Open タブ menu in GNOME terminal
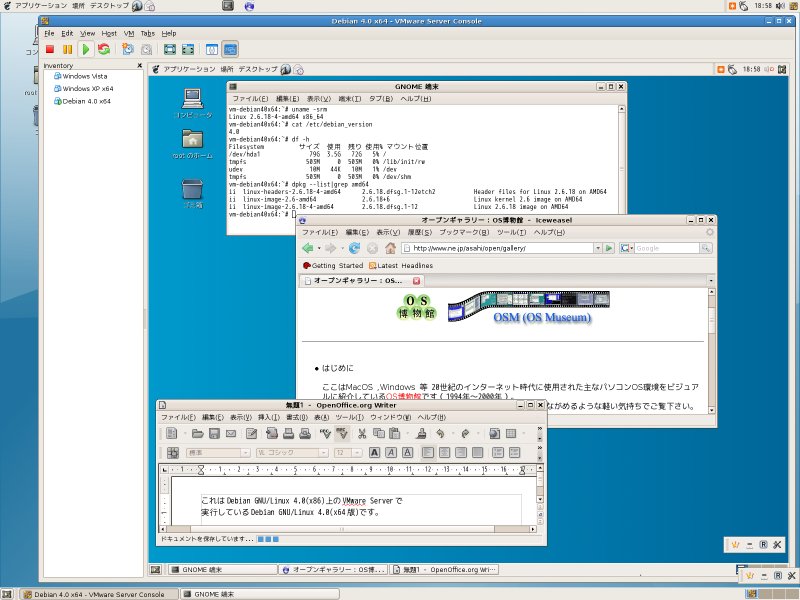 click(381, 98)
